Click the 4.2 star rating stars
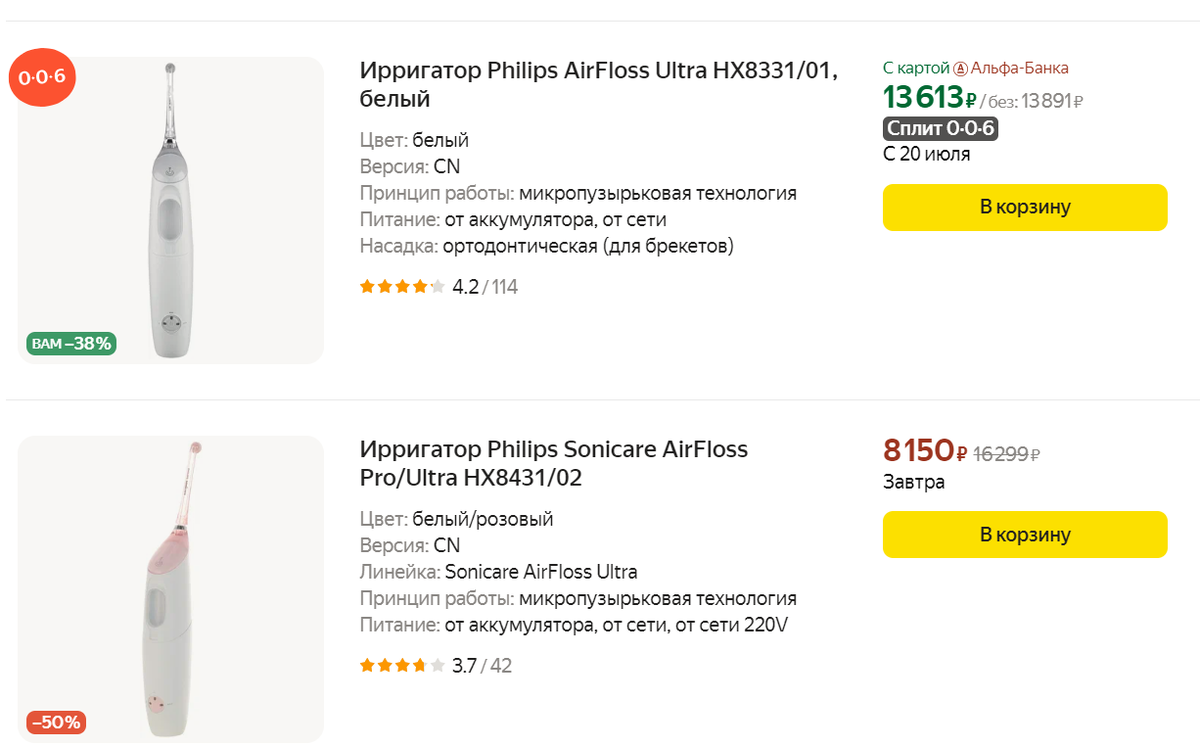1200x747 pixels. coord(402,287)
